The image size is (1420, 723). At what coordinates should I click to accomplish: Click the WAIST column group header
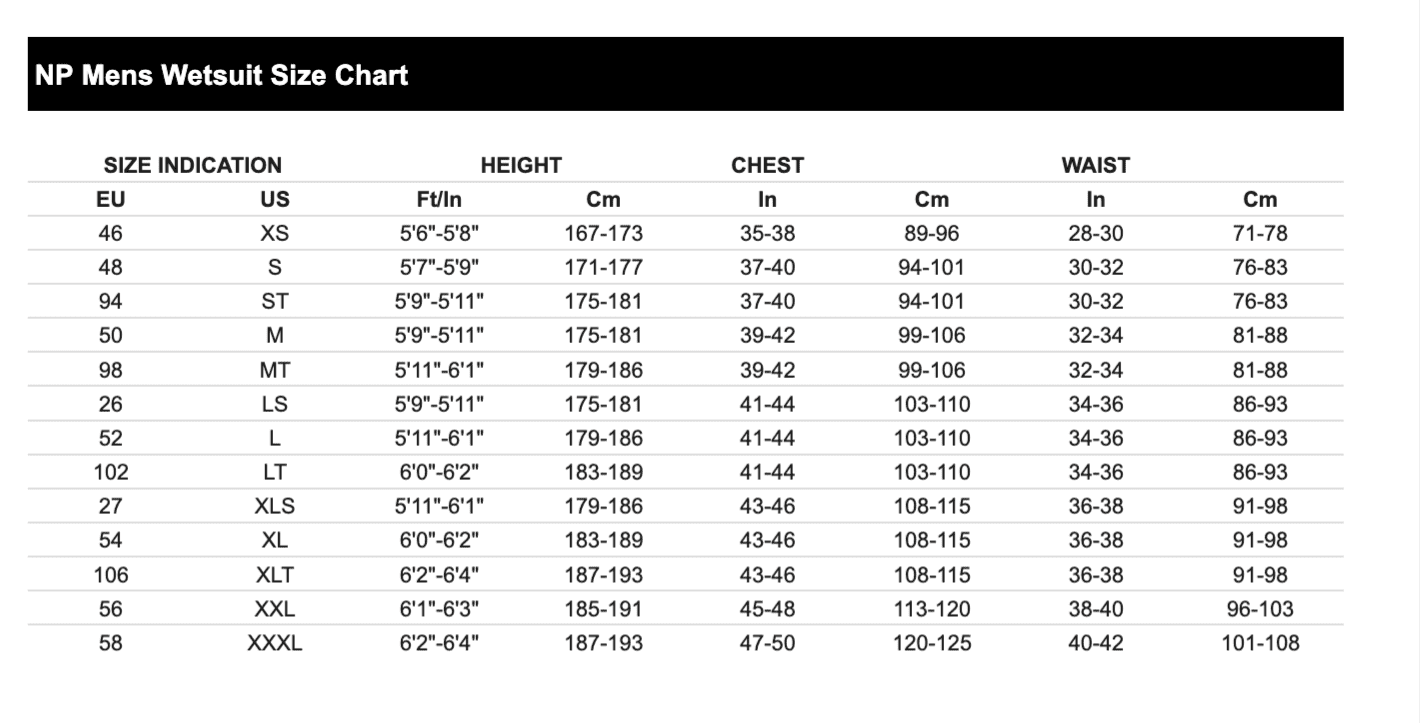coord(1095,165)
